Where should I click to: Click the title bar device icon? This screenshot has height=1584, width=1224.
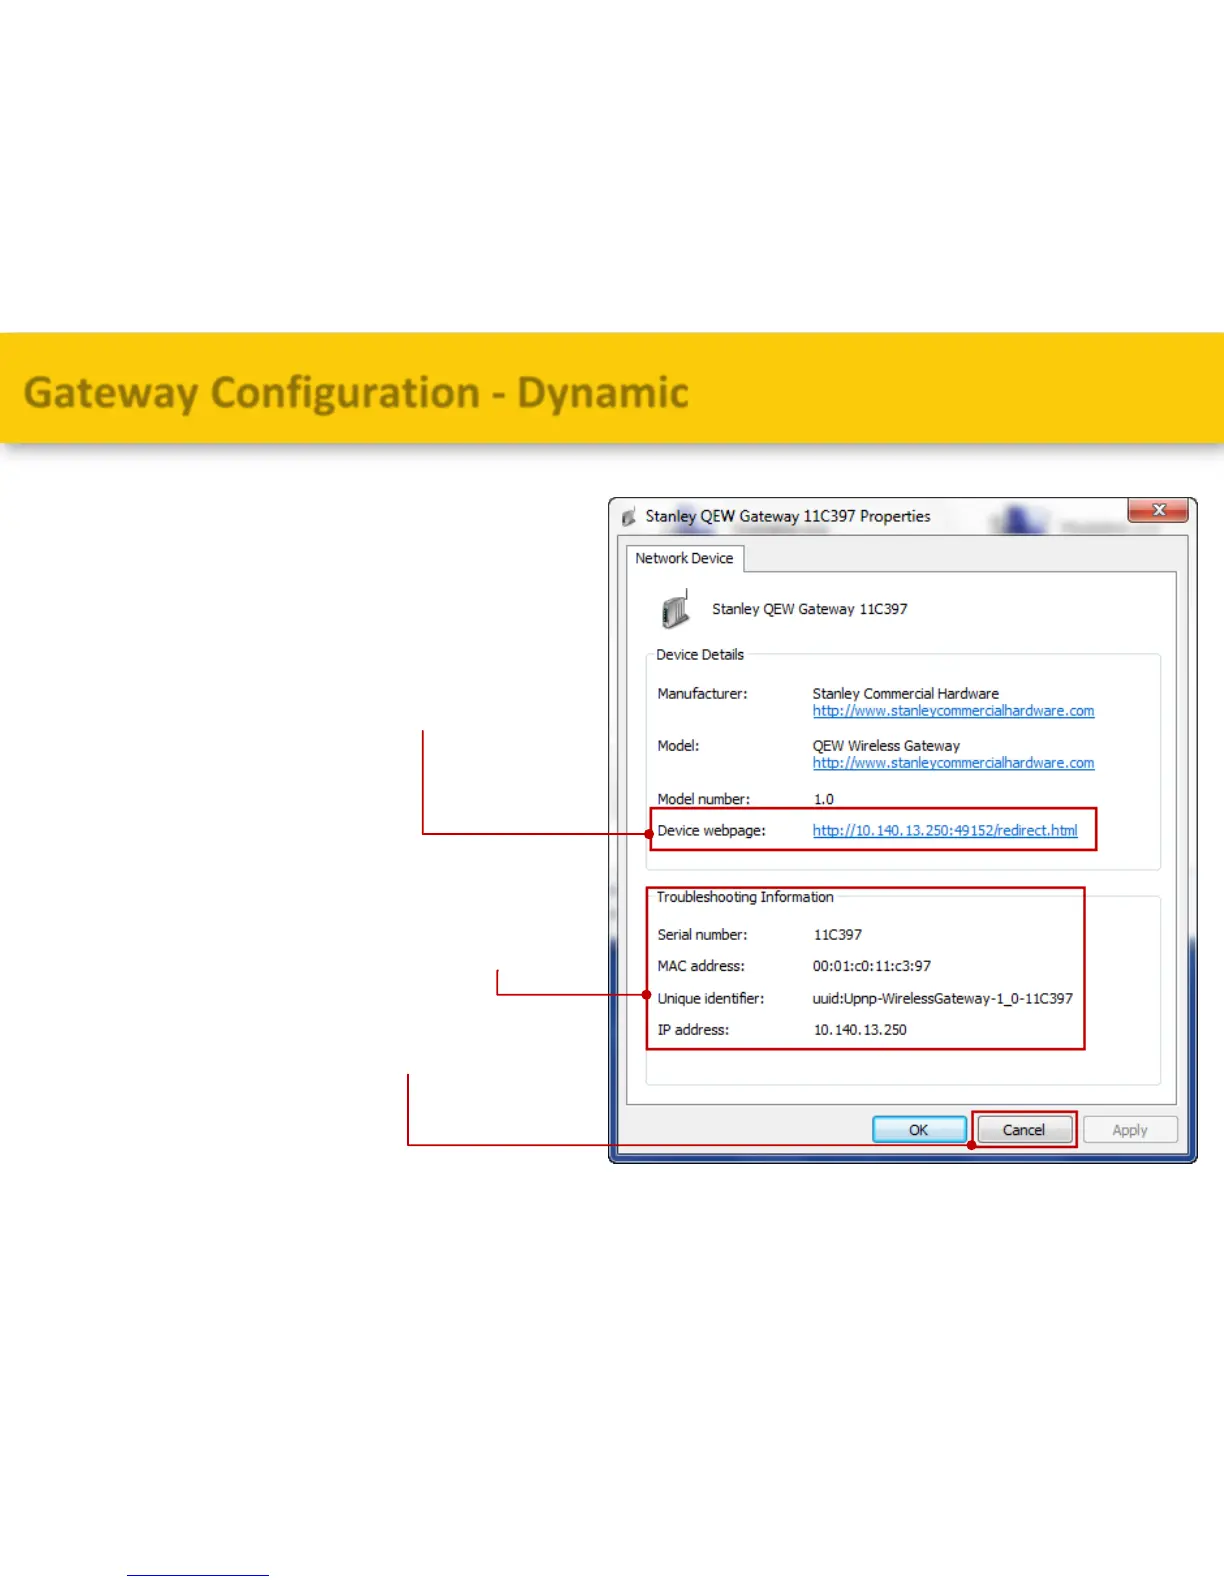(629, 517)
